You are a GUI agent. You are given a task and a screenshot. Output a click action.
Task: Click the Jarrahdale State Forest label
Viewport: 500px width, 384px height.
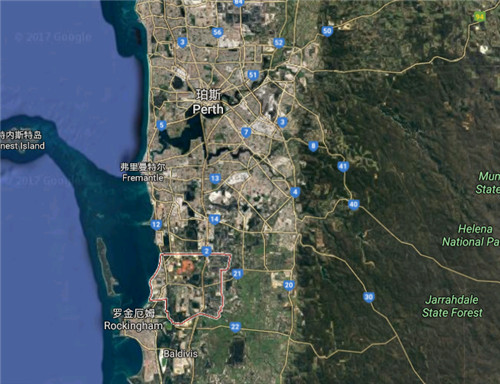coord(452,306)
